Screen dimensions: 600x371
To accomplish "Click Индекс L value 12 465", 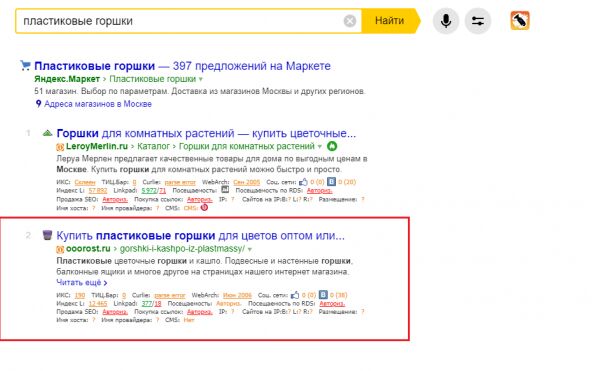I will [x=98, y=304].
